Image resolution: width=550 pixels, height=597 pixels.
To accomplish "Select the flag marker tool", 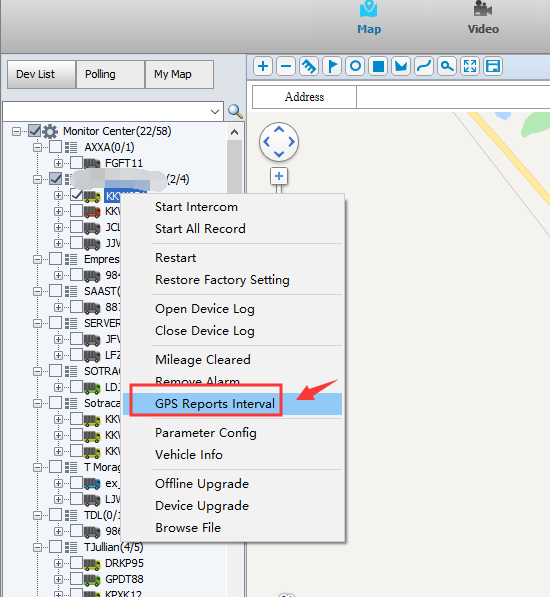I will (332, 66).
